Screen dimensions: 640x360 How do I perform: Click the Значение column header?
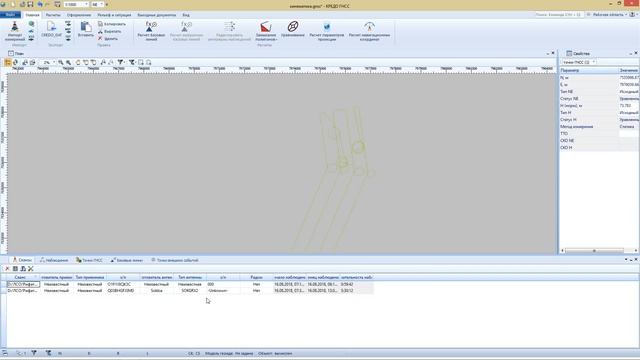[629, 70]
